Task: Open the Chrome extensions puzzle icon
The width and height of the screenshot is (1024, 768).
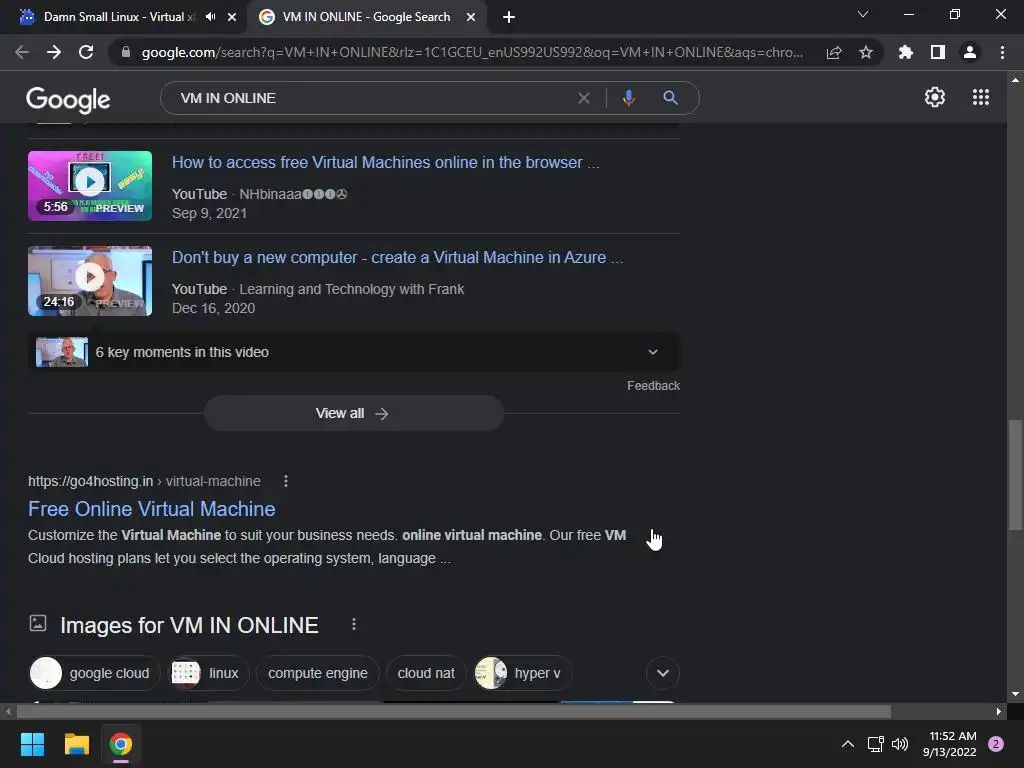Action: [x=906, y=52]
